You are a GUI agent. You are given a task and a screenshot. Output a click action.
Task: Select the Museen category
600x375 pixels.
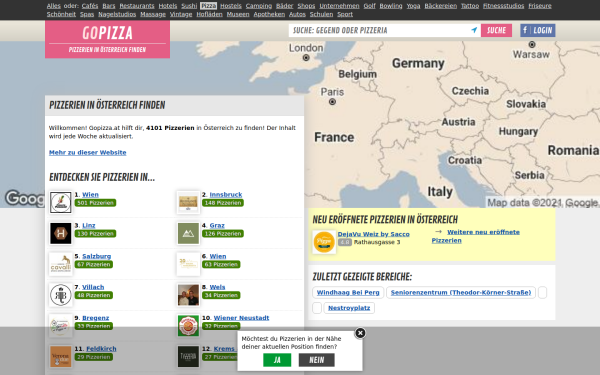pyautogui.click(x=238, y=14)
